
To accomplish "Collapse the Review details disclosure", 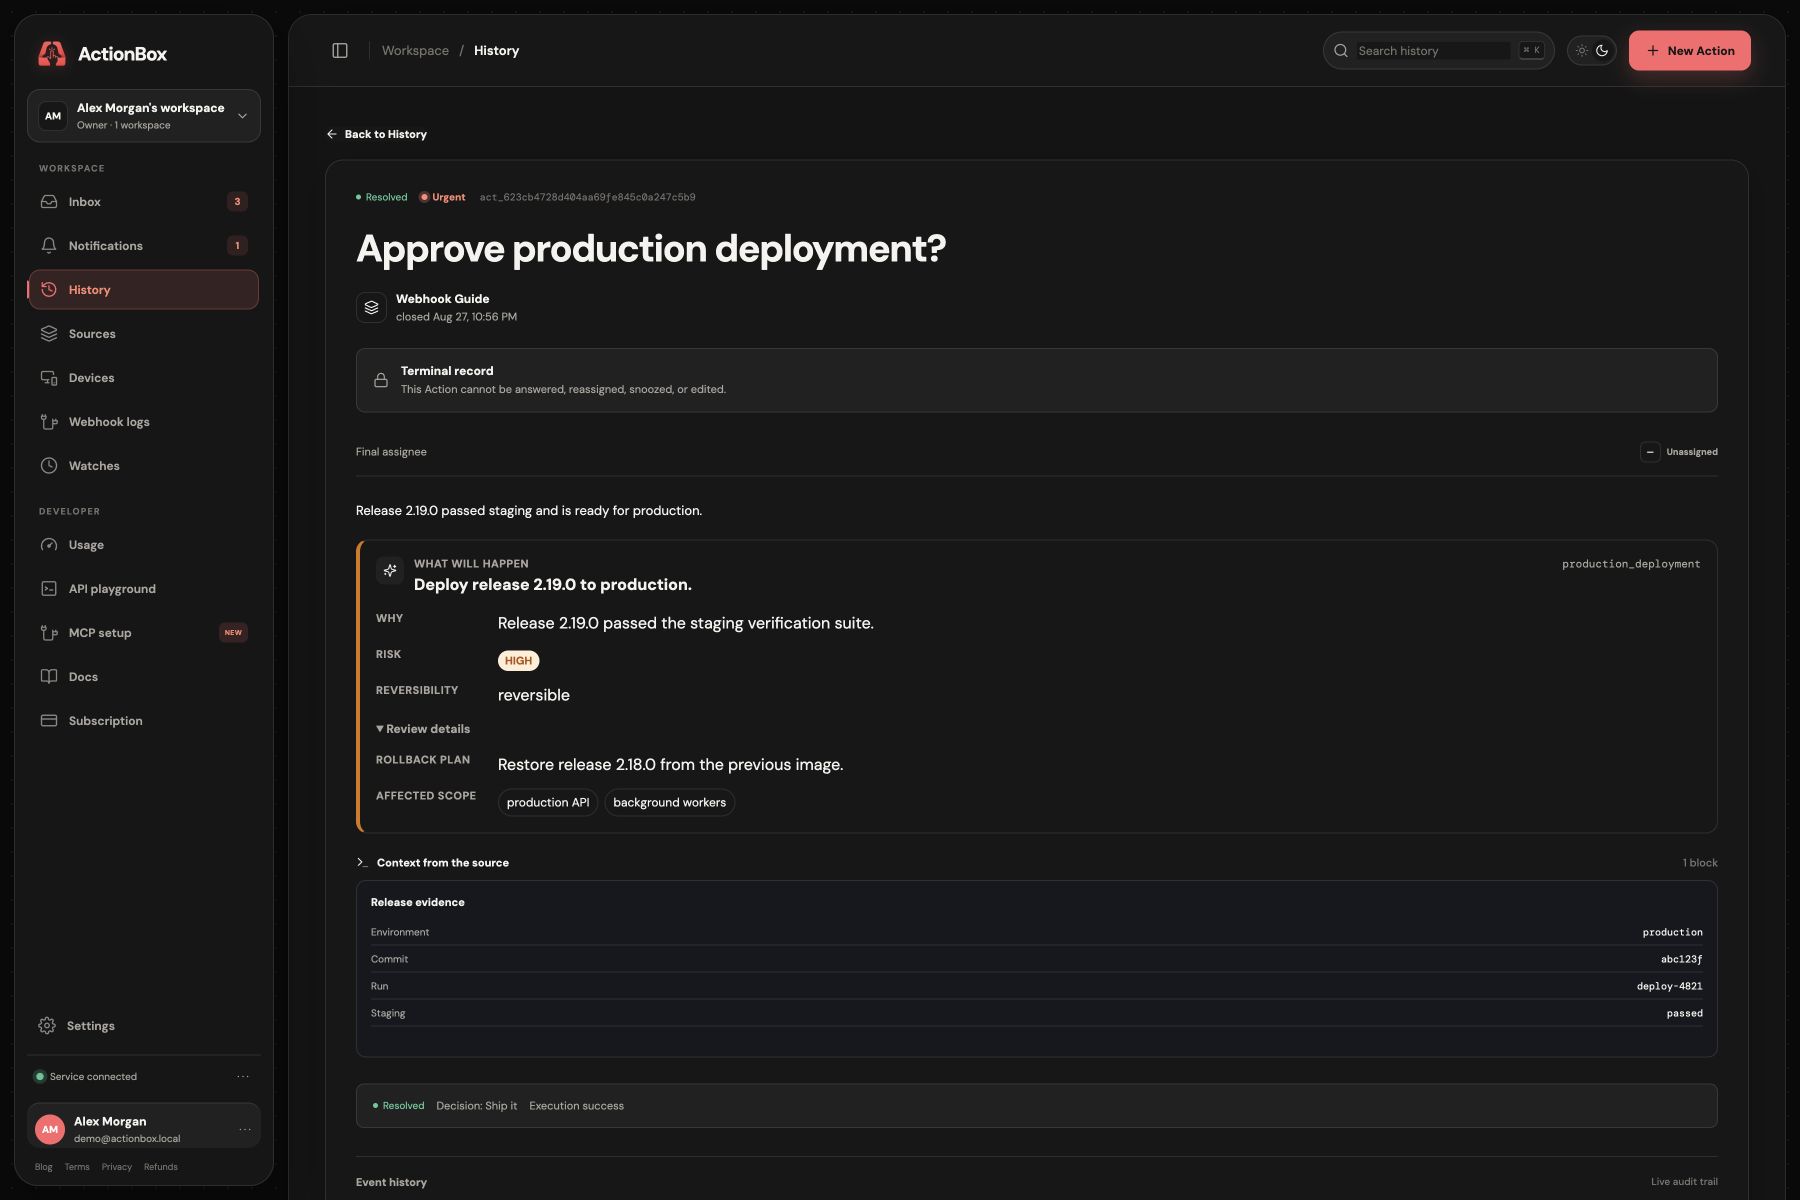I will pyautogui.click(x=423, y=729).
